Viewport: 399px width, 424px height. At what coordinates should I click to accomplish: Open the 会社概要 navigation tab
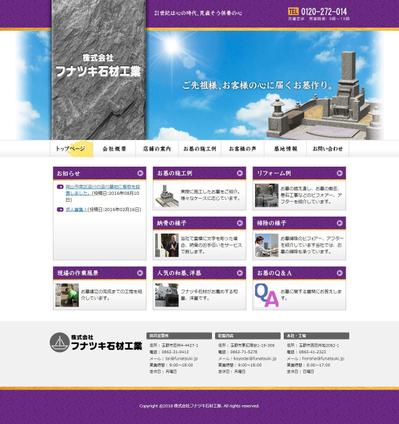(114, 149)
